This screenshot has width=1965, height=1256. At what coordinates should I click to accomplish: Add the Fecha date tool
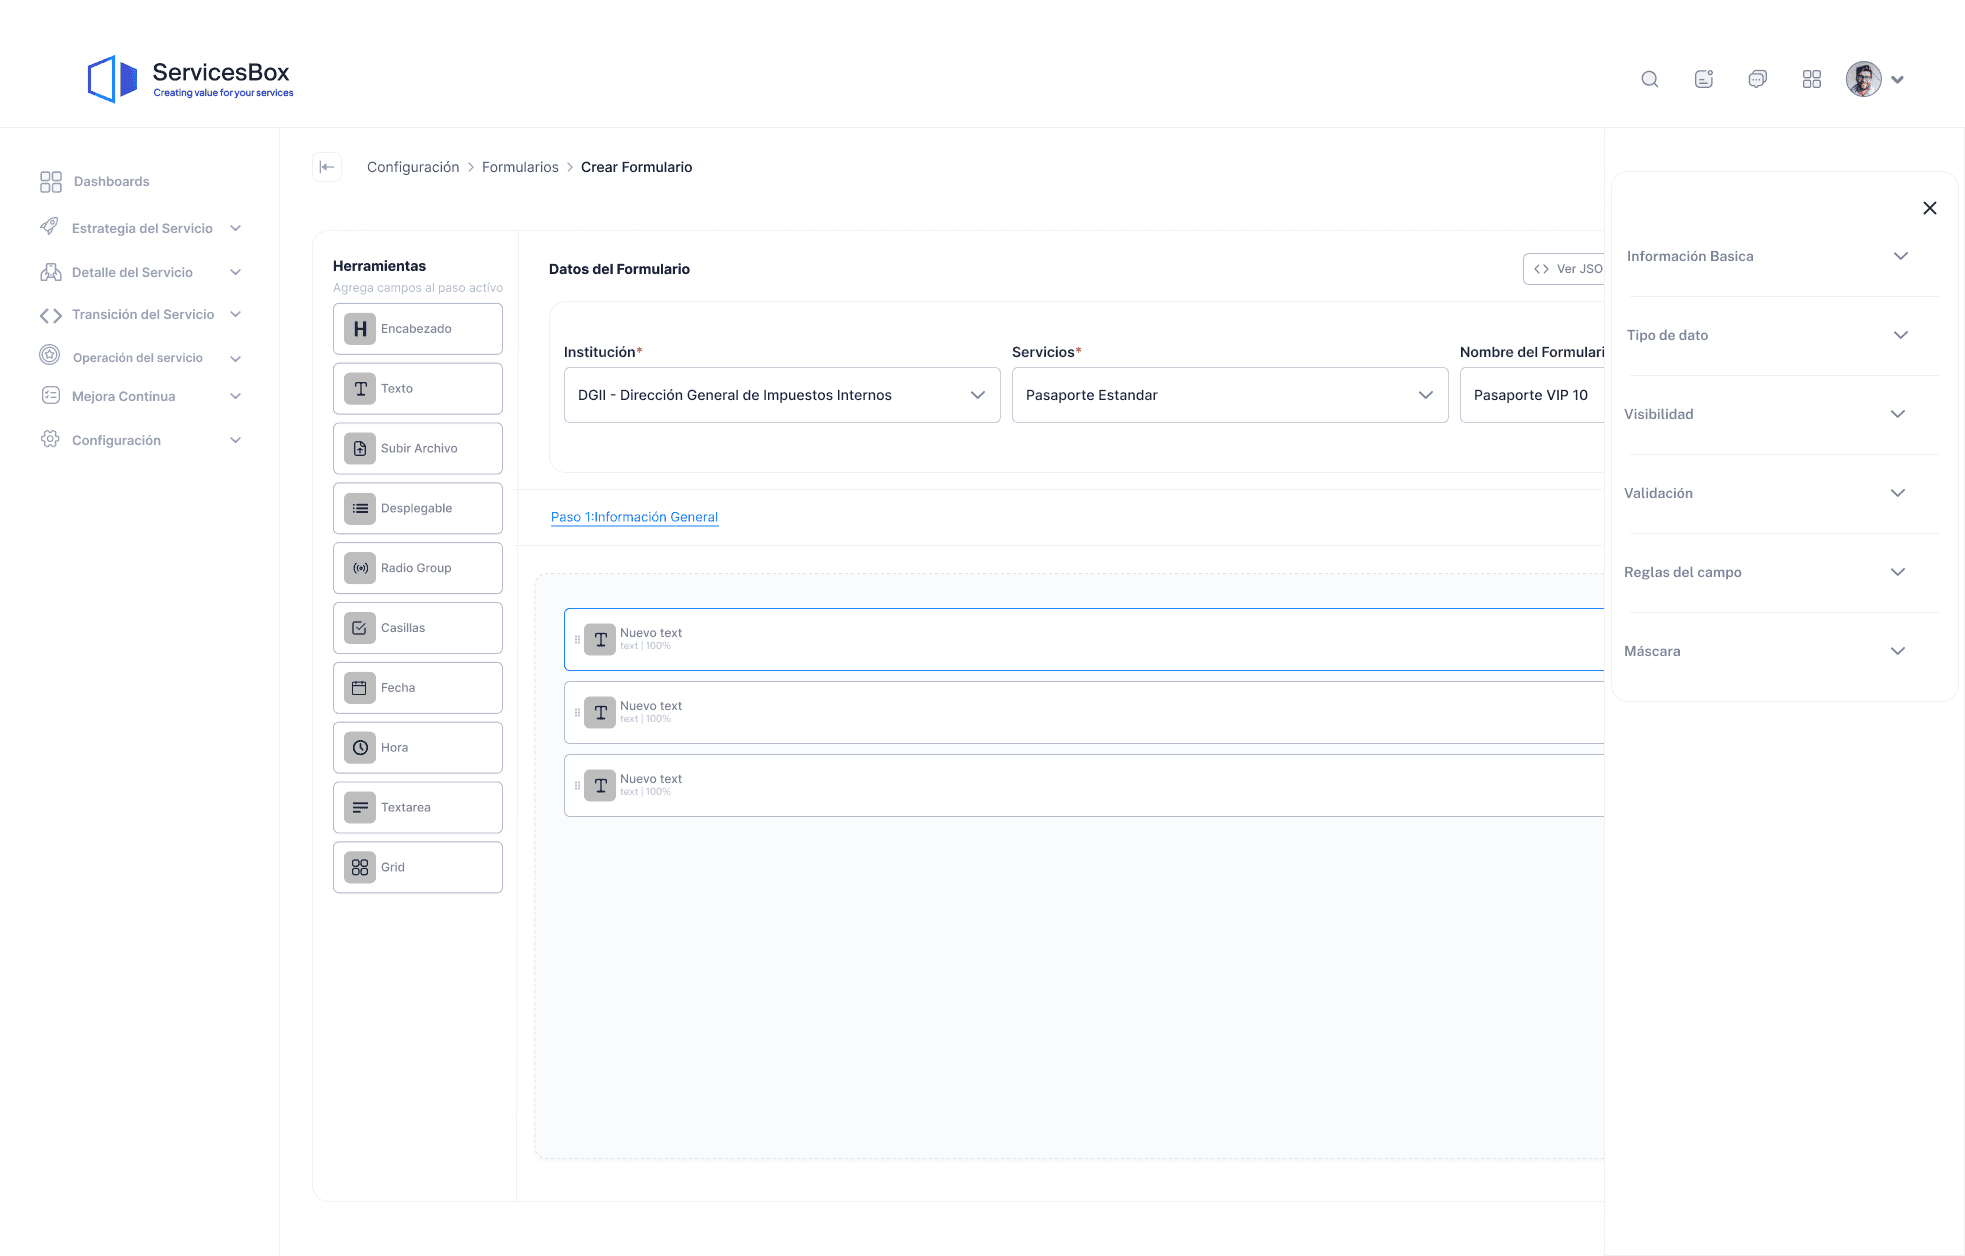[417, 688]
